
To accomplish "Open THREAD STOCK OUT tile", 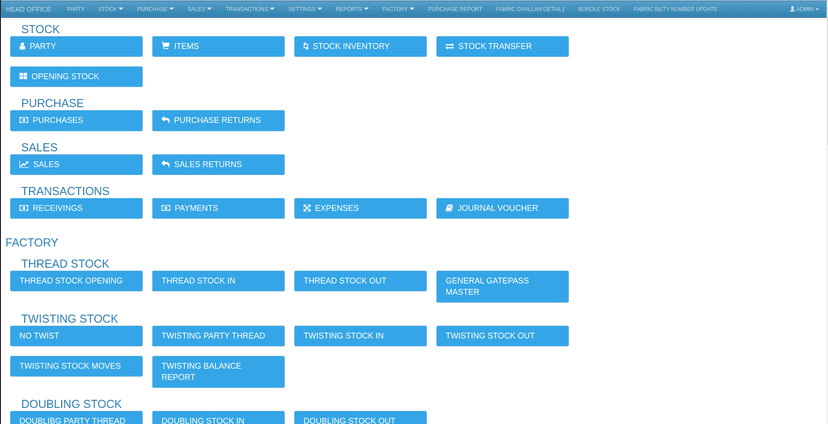I will (360, 281).
